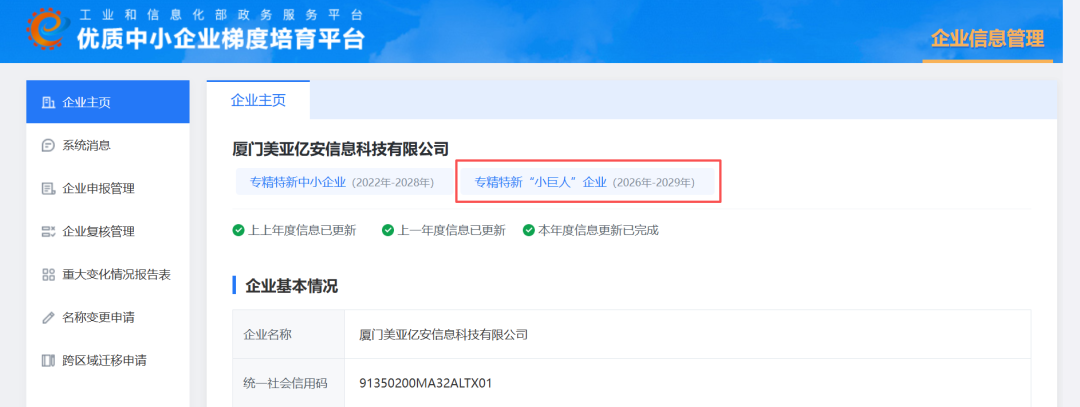Open 重大变化情况报告表 menu item
1080x407 pixels.
(x=107, y=275)
